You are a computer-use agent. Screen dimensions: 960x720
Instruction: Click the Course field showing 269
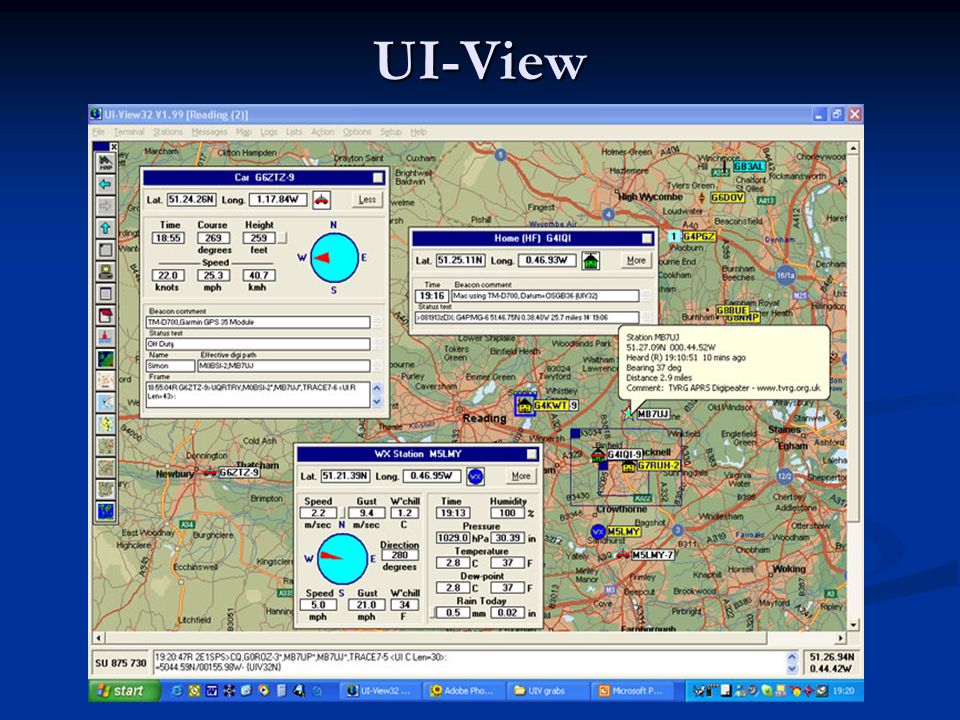pos(213,238)
